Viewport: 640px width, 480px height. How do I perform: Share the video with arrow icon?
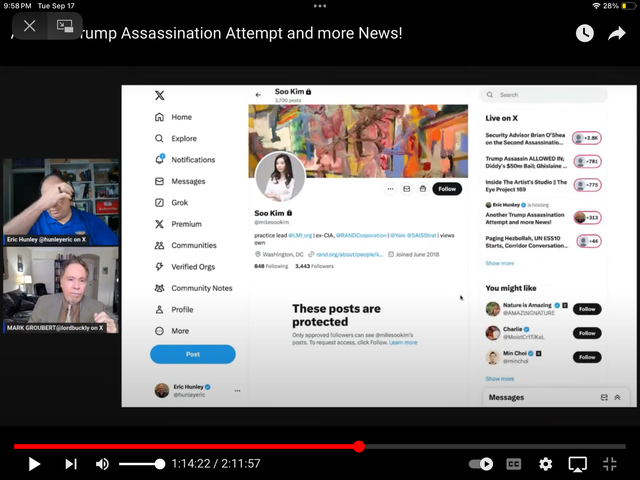click(616, 33)
